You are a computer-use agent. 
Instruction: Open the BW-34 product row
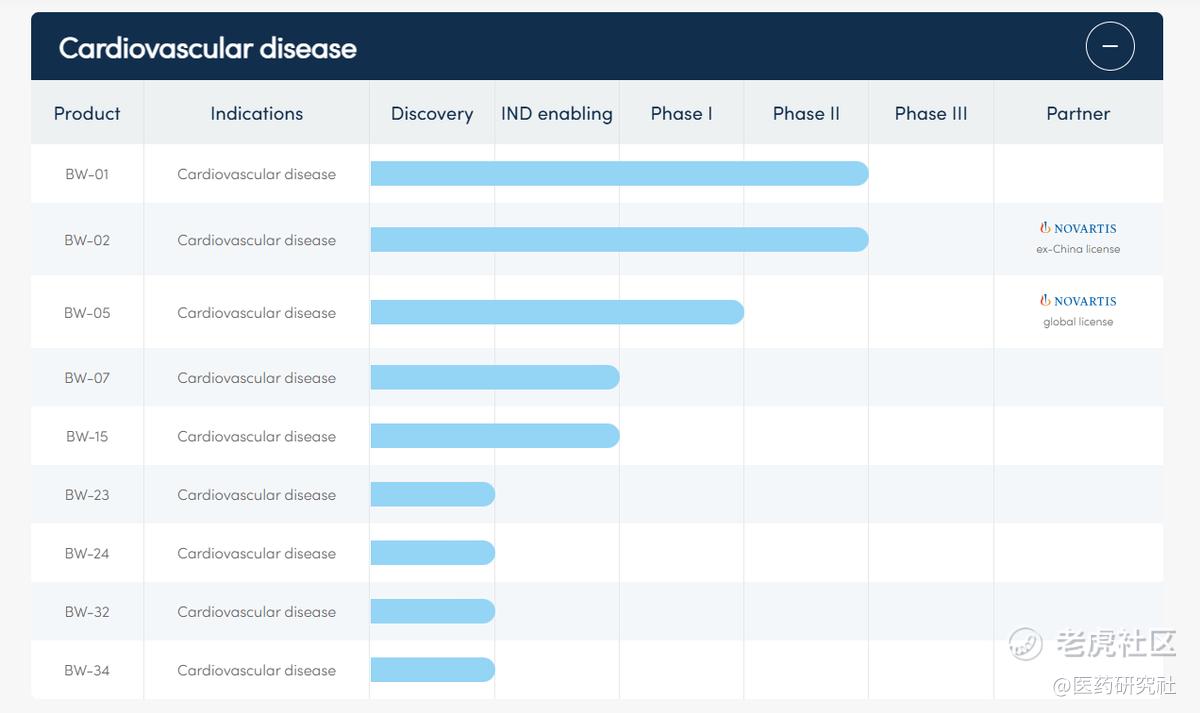coord(597,670)
